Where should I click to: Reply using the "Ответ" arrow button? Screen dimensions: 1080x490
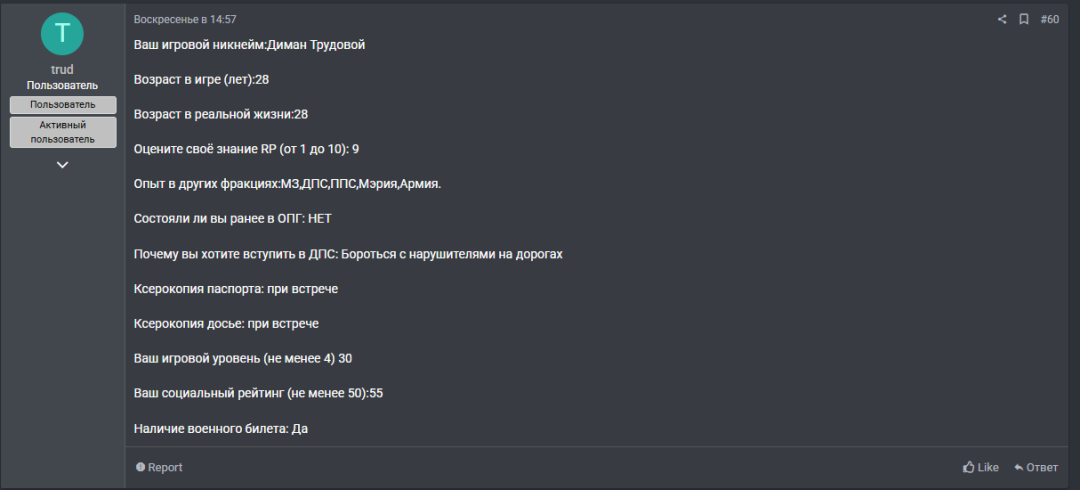pos(1036,467)
